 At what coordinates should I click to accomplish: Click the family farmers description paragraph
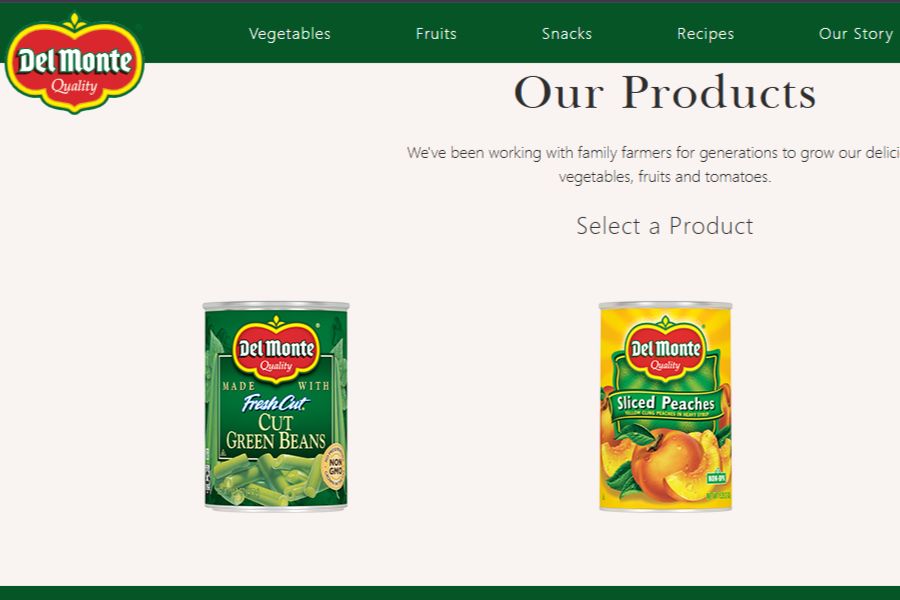click(x=653, y=164)
